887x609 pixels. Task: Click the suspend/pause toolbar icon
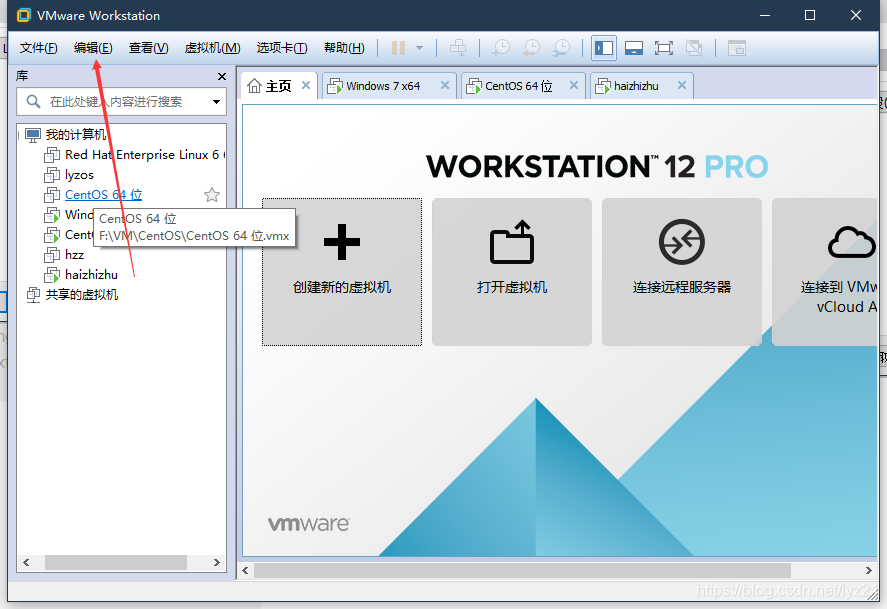pyautogui.click(x=398, y=48)
